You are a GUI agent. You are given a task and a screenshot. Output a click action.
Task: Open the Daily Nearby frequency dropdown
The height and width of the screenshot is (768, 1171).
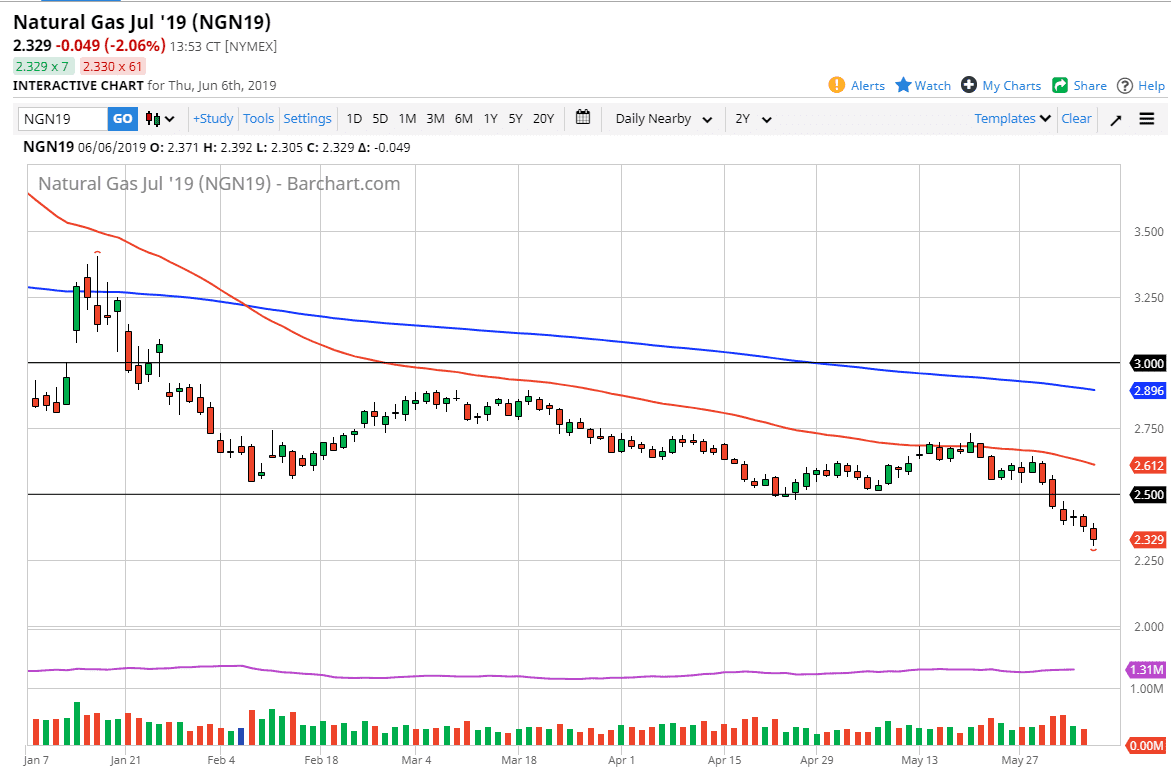click(664, 119)
